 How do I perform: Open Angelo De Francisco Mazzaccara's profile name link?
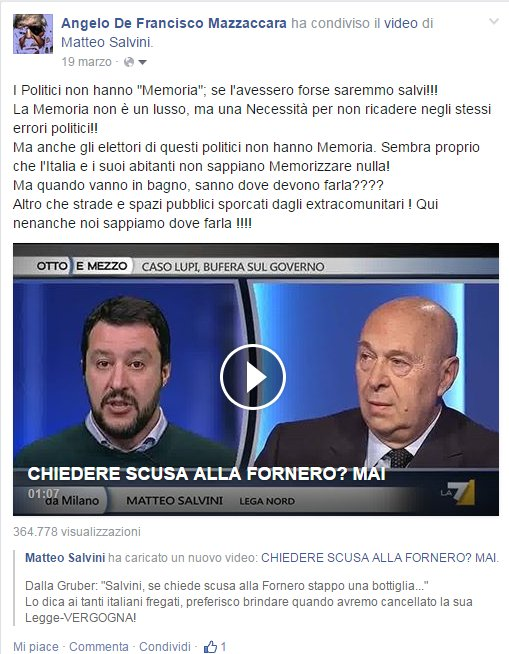(x=174, y=23)
